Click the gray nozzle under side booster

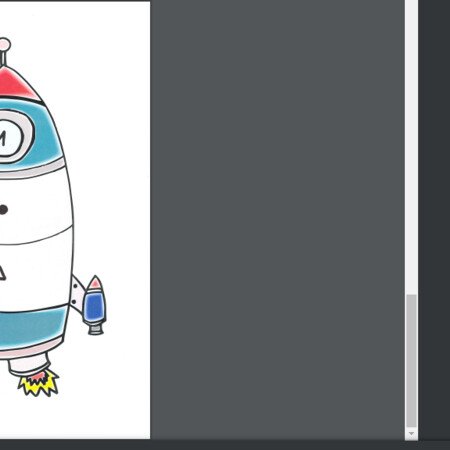coord(96,330)
